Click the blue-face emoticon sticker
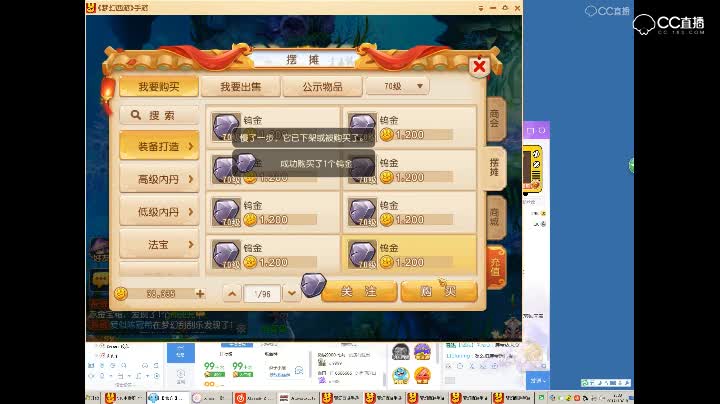 [x=400, y=376]
